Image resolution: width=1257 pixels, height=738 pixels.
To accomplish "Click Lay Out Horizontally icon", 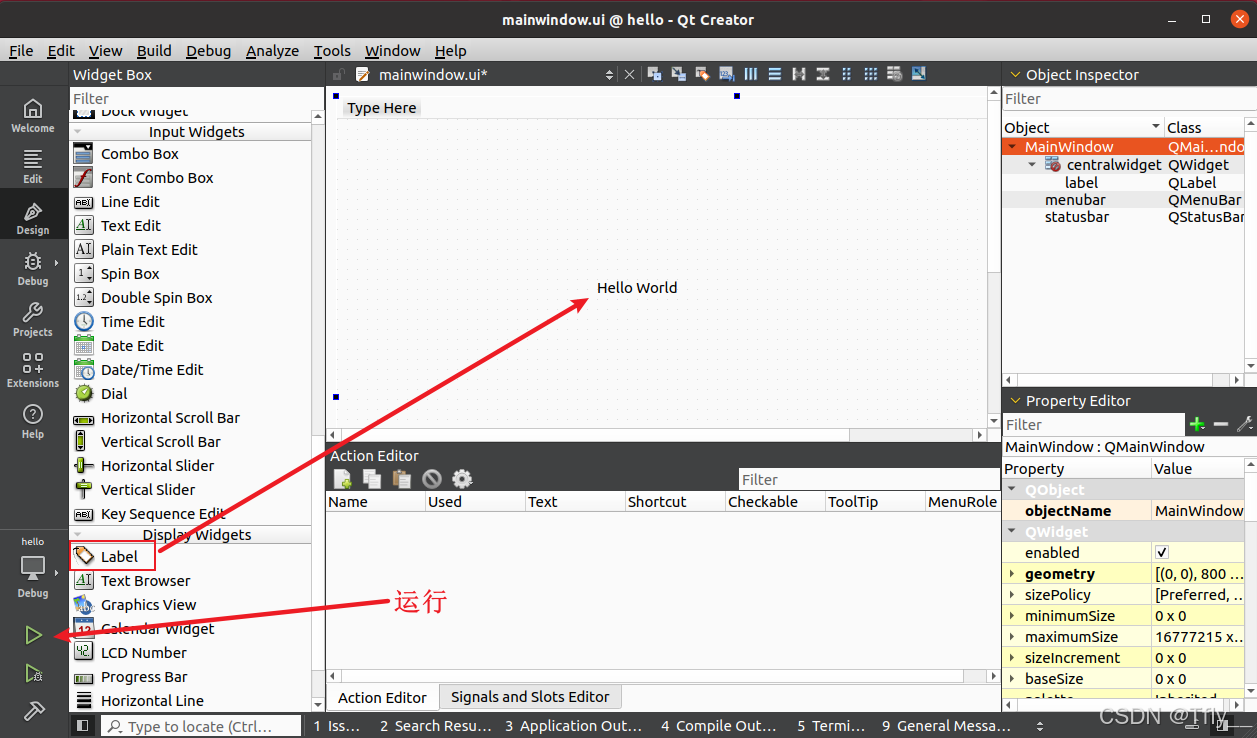I will point(751,74).
